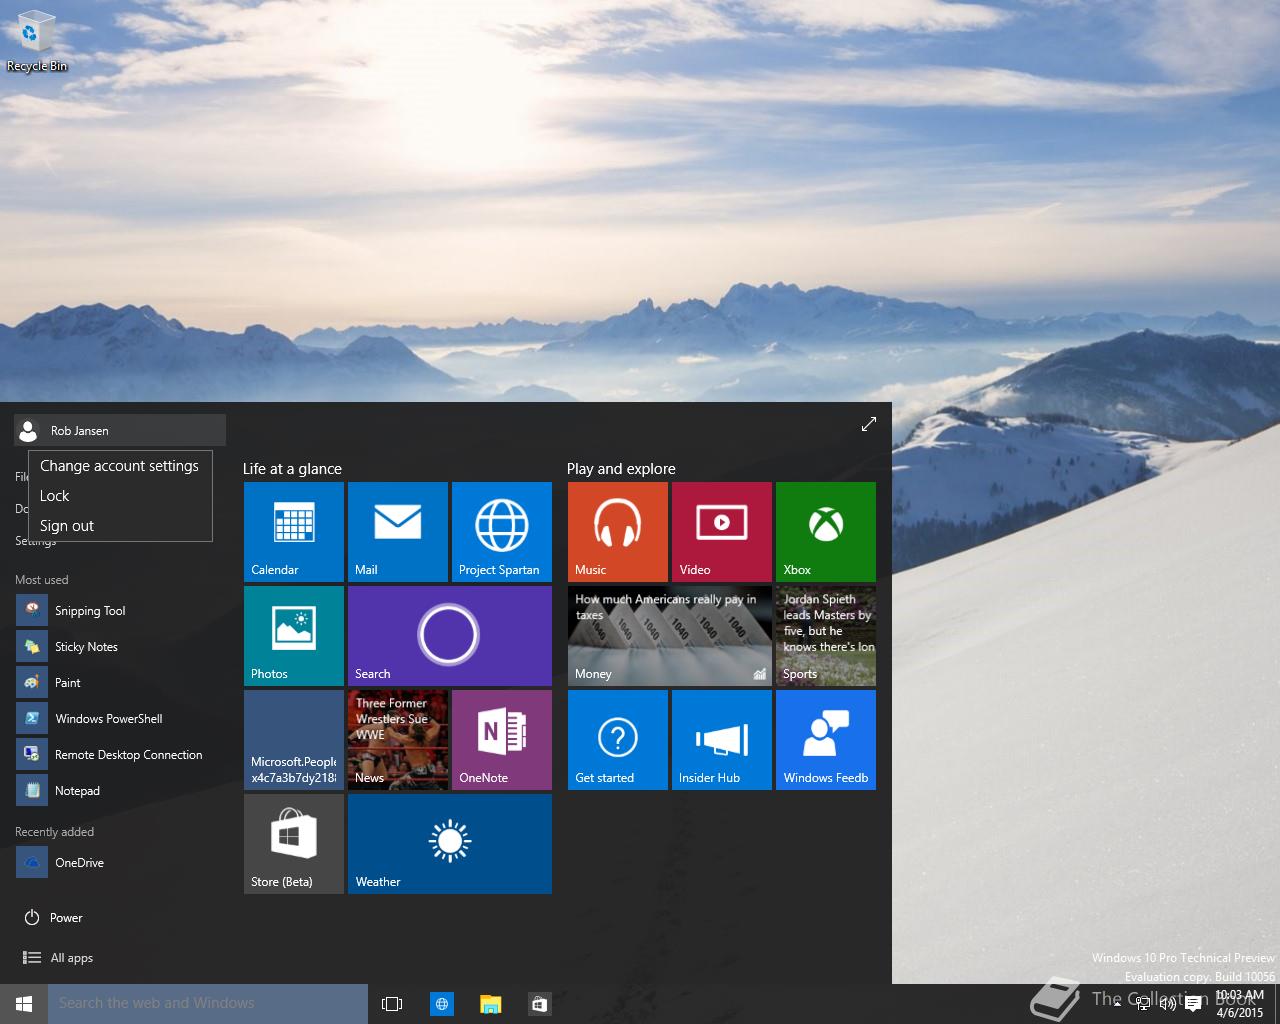Click the Search the web and Windows box
1280x1024 pixels.
(208, 1004)
